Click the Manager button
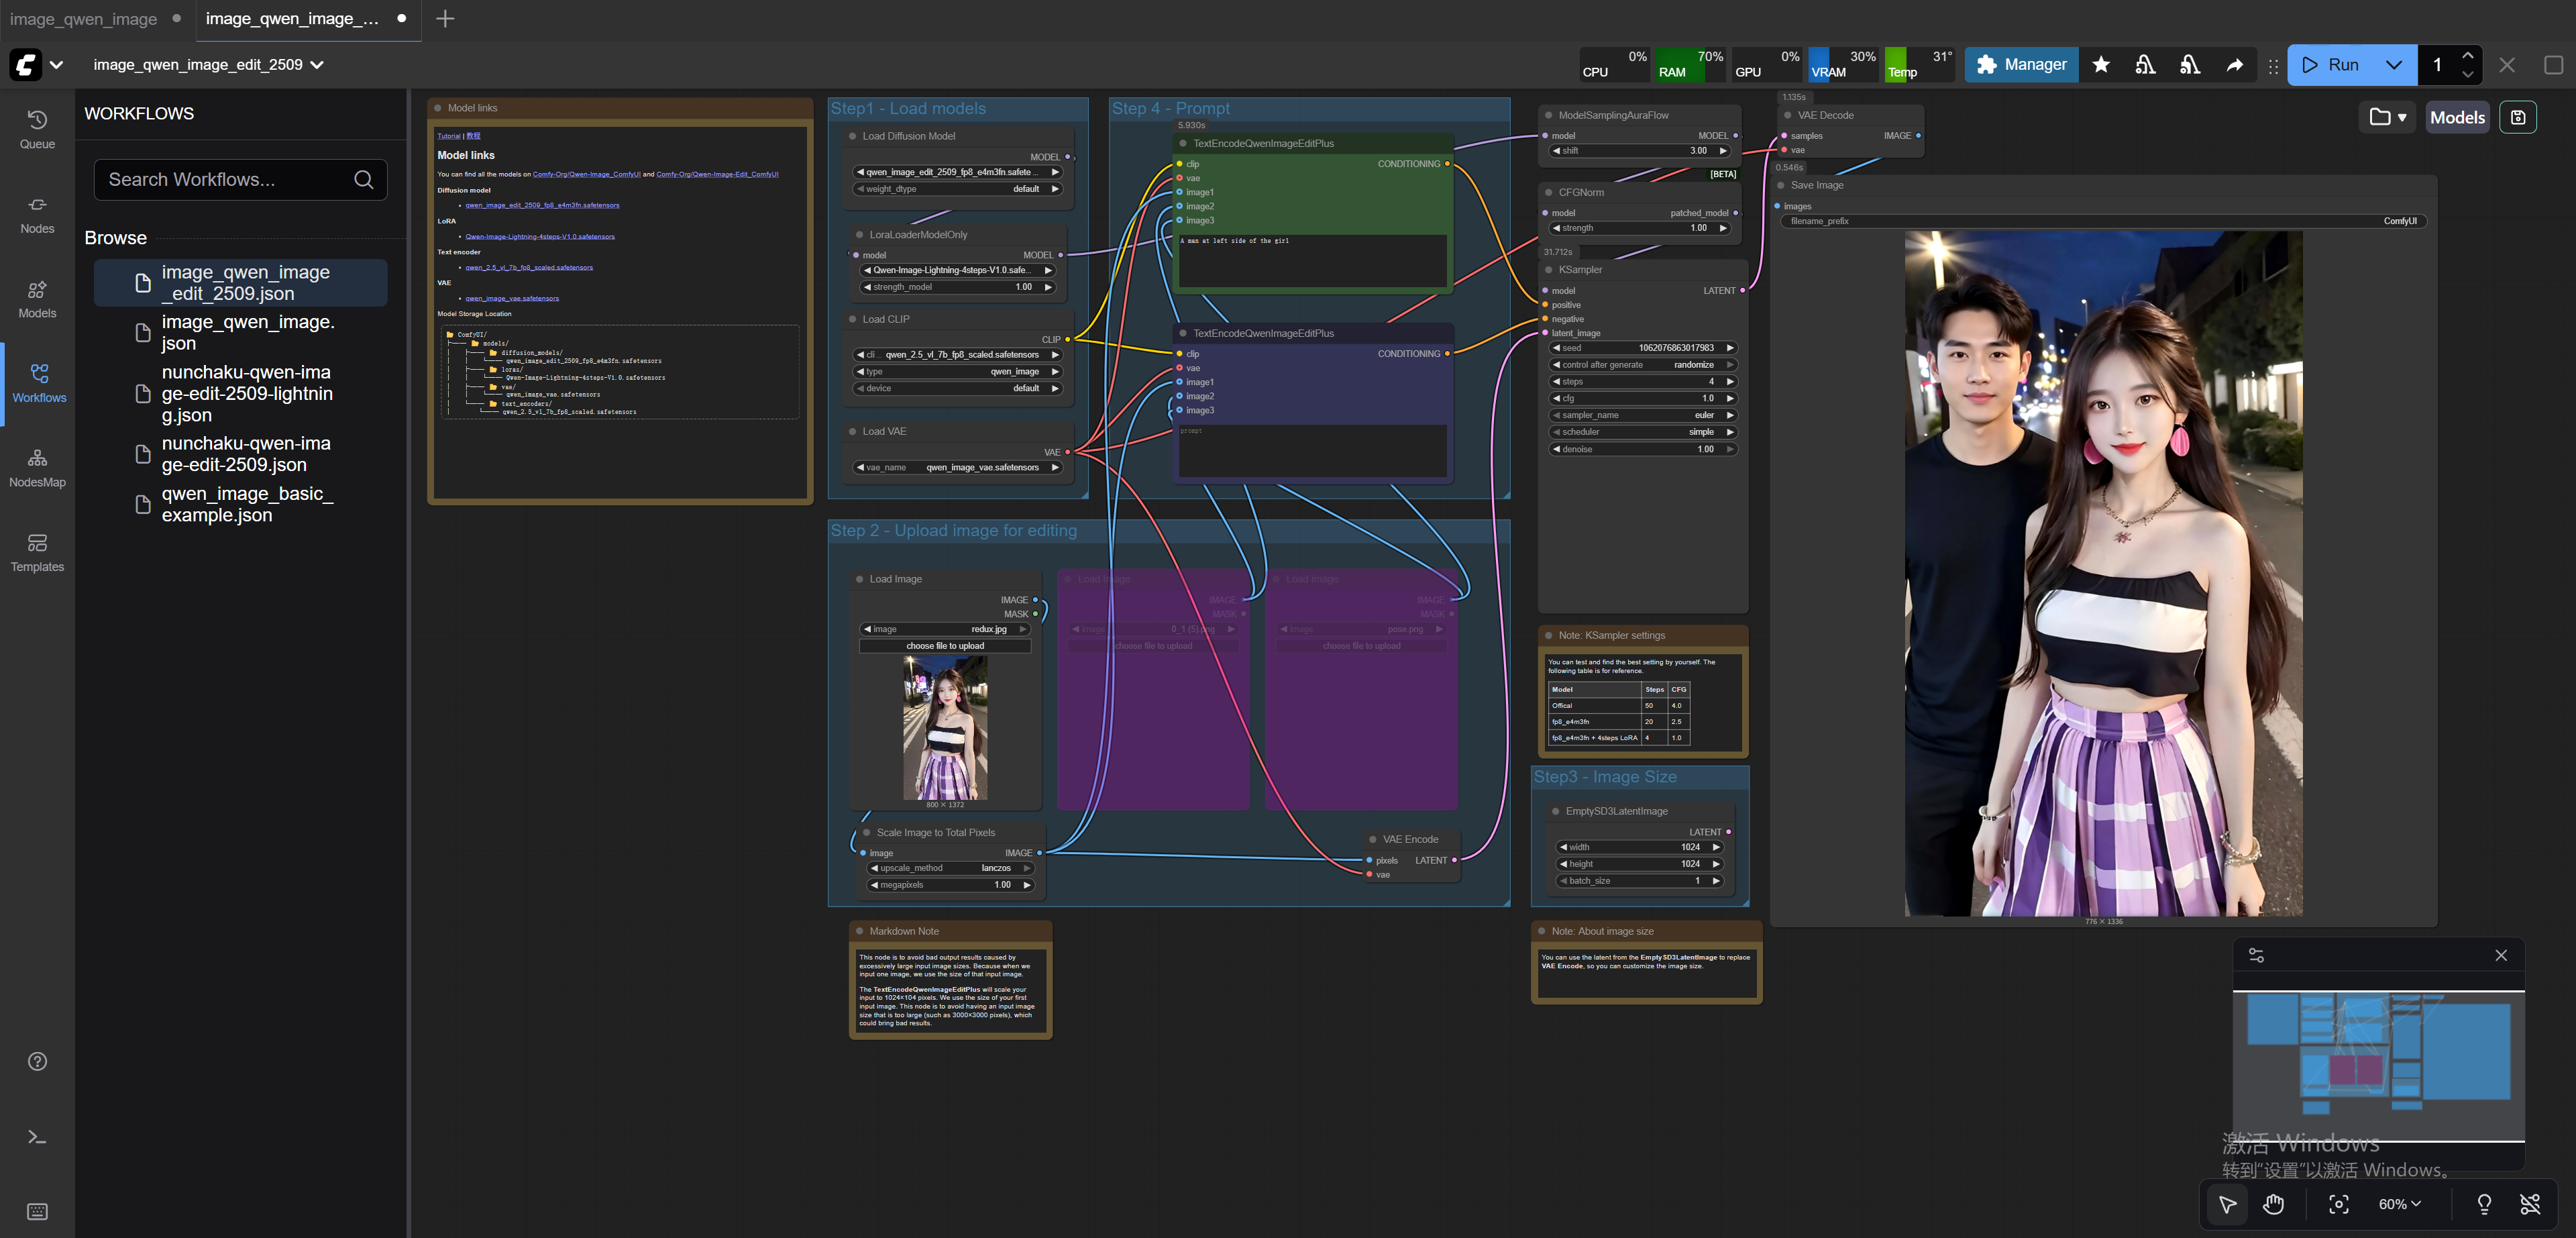Screen dimensions: 2576x1238 point(2021,65)
